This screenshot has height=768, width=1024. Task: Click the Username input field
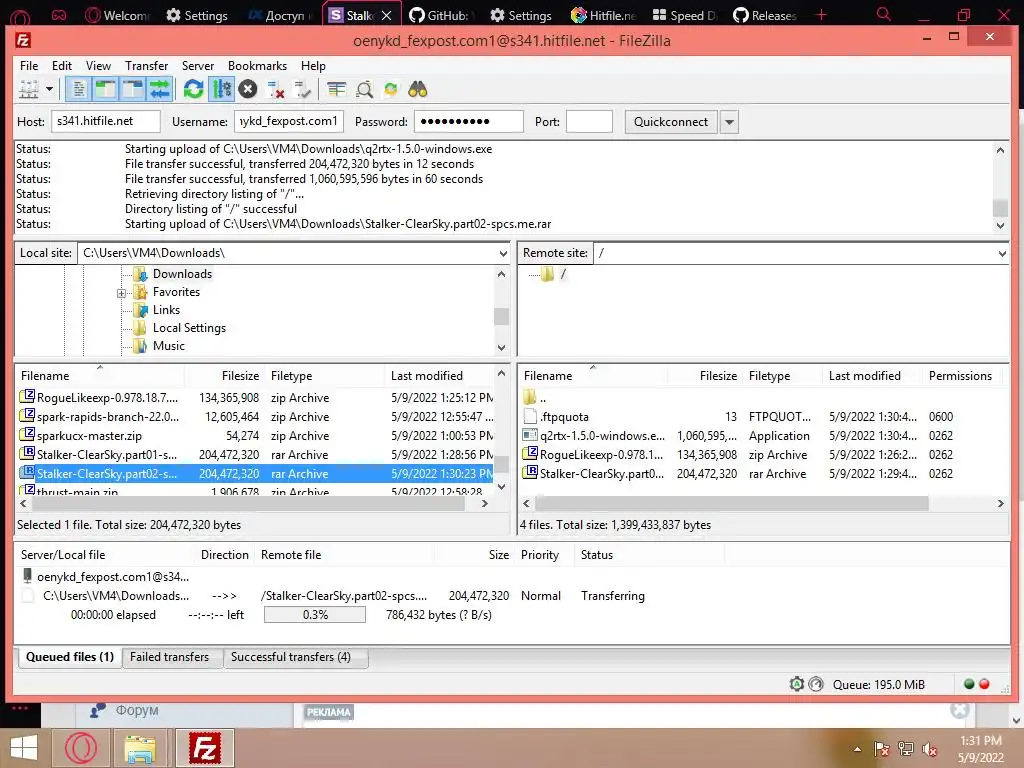(x=289, y=121)
